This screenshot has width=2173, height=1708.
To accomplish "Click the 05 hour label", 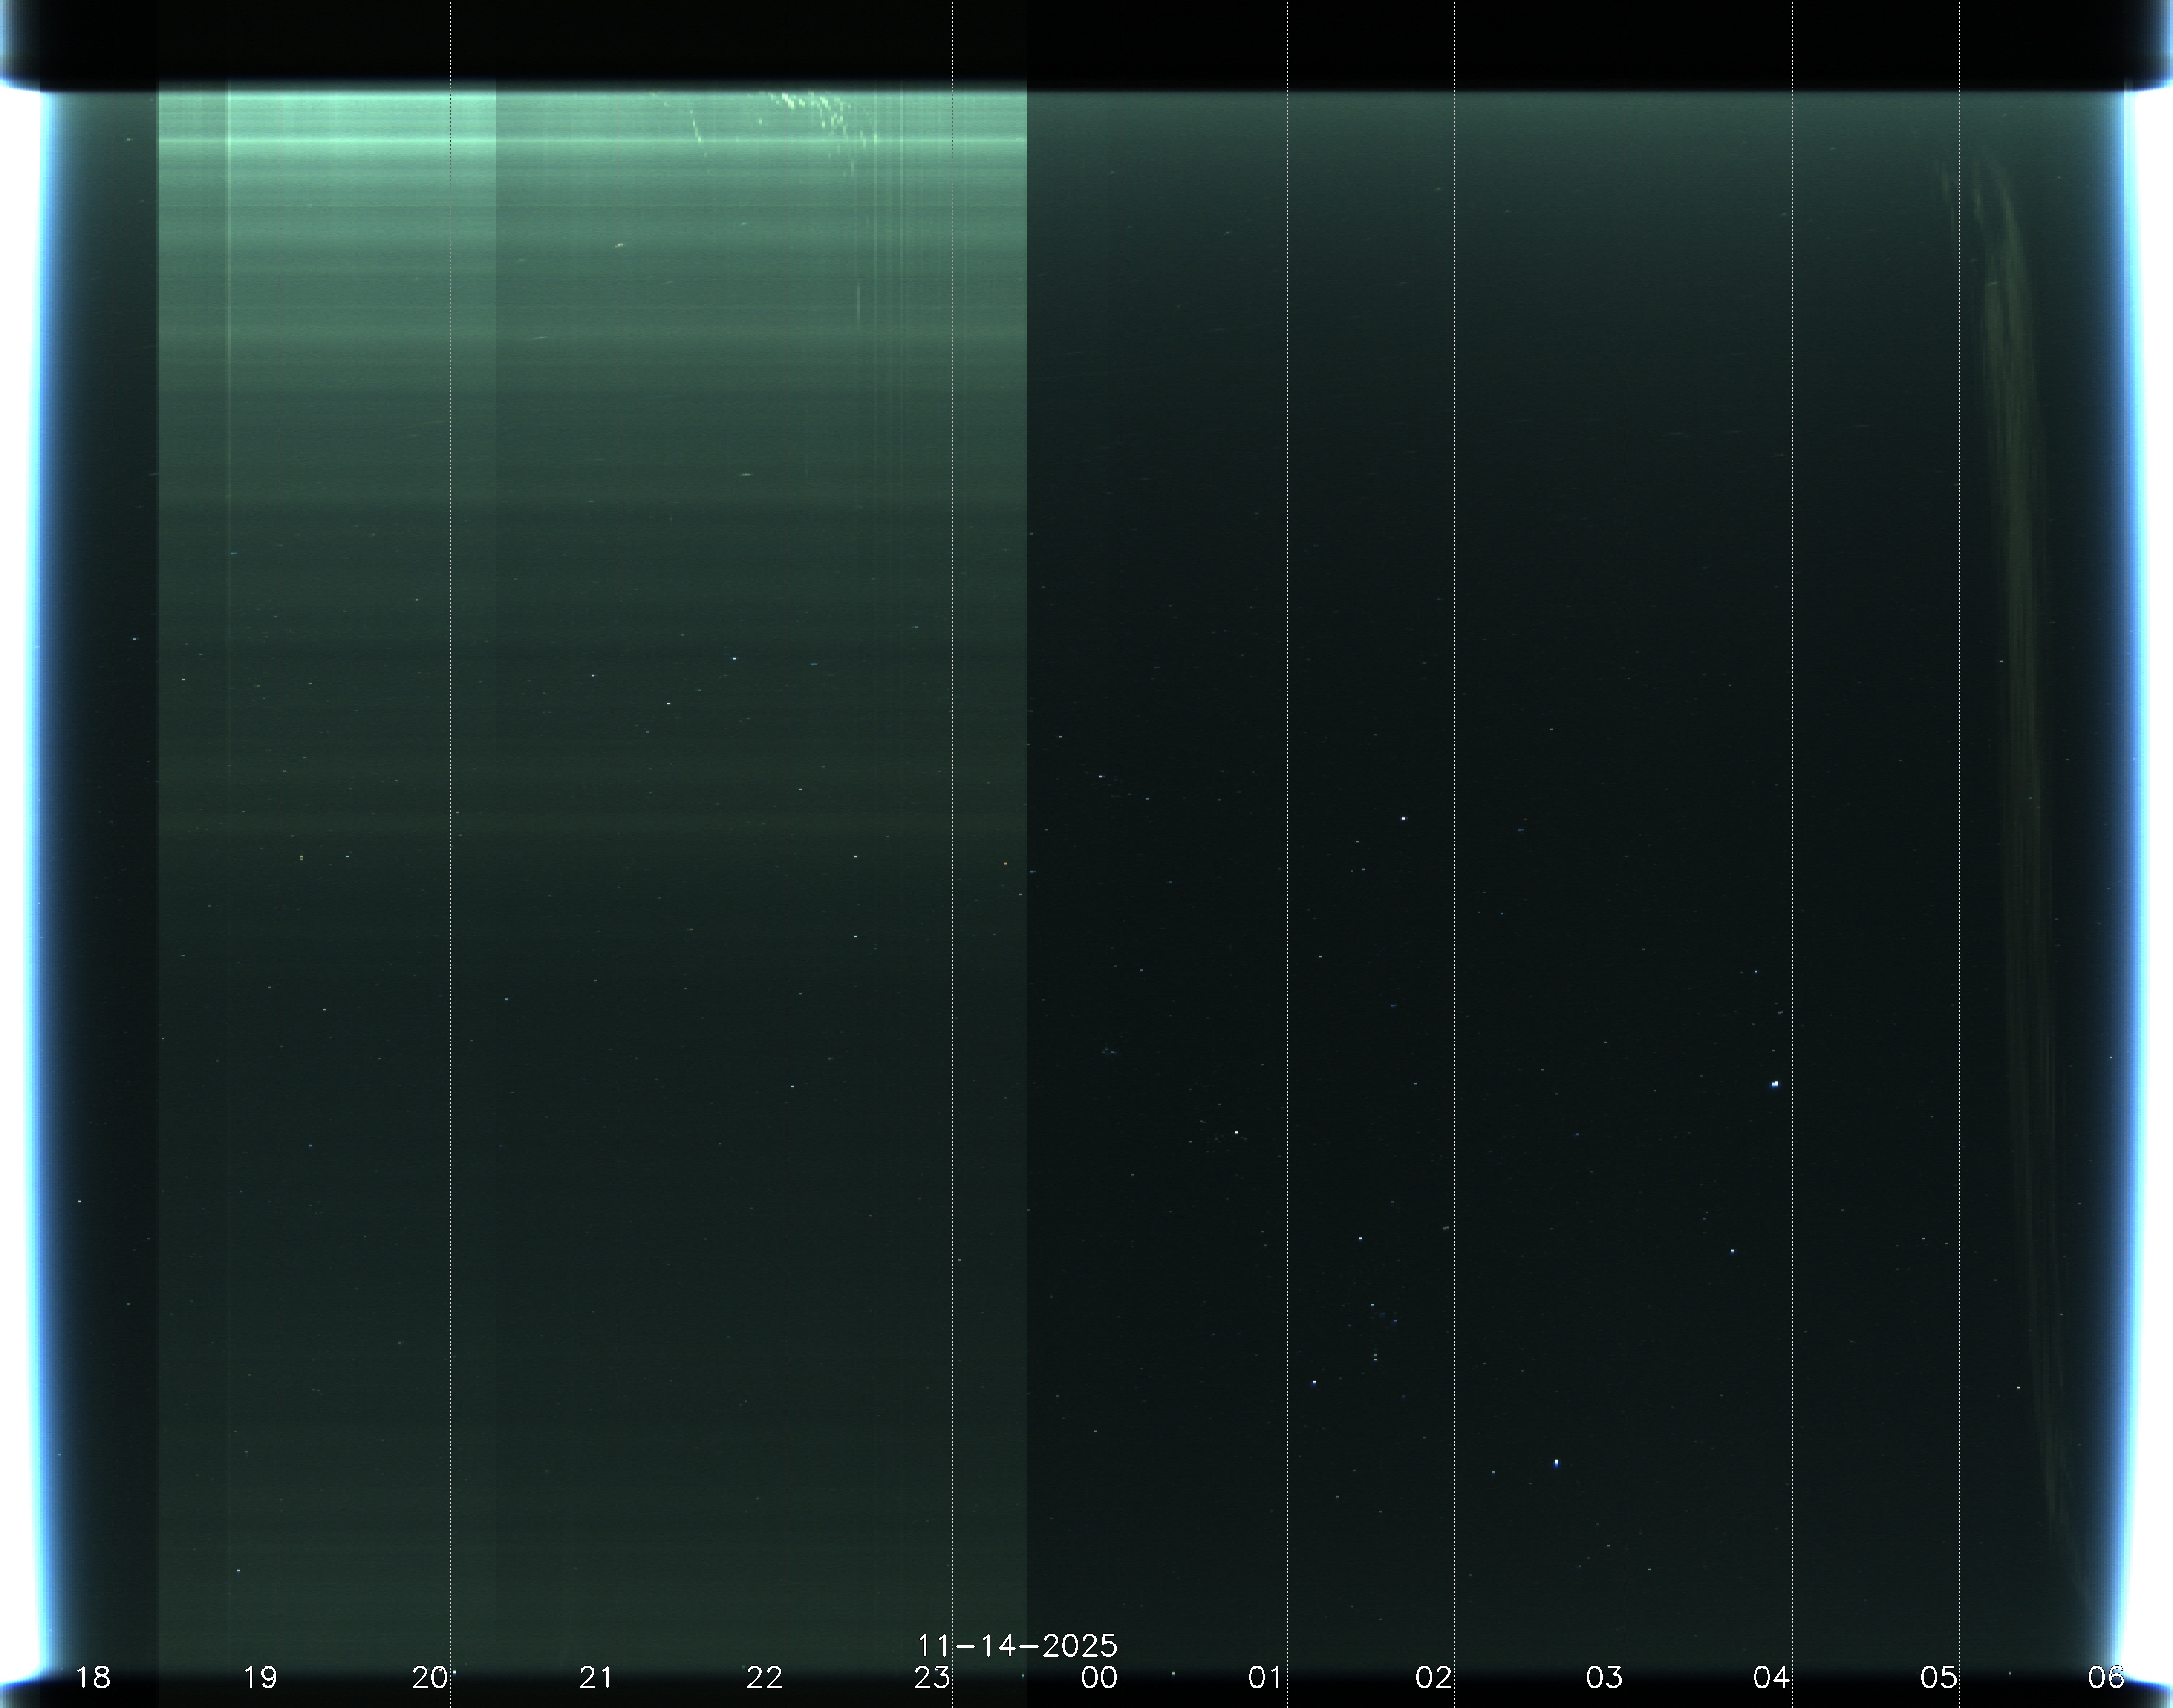I will coord(1938,1677).
